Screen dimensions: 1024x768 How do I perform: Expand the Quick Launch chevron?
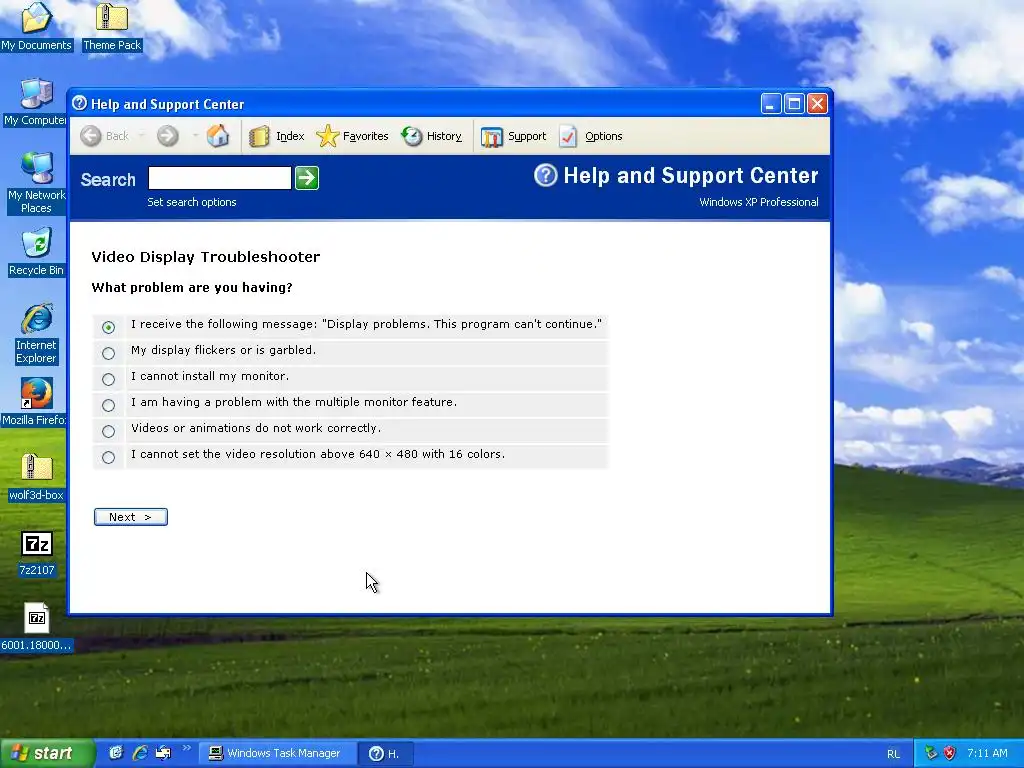click(186, 748)
